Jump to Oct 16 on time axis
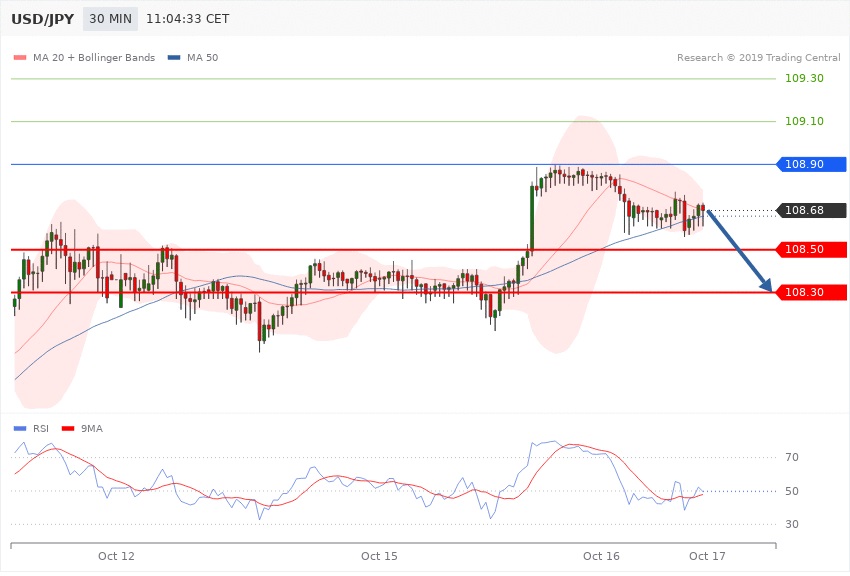The width and height of the screenshot is (850, 576). click(601, 555)
